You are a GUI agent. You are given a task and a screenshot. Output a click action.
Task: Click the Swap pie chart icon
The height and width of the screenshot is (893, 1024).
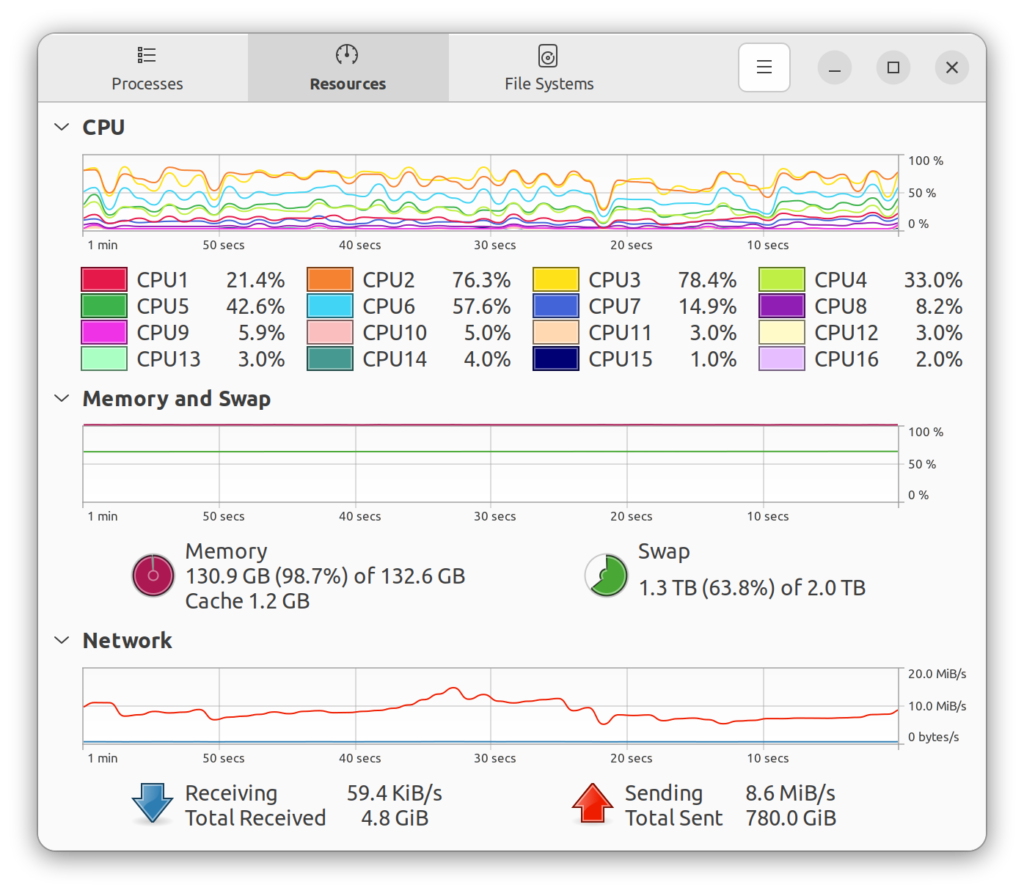606,575
